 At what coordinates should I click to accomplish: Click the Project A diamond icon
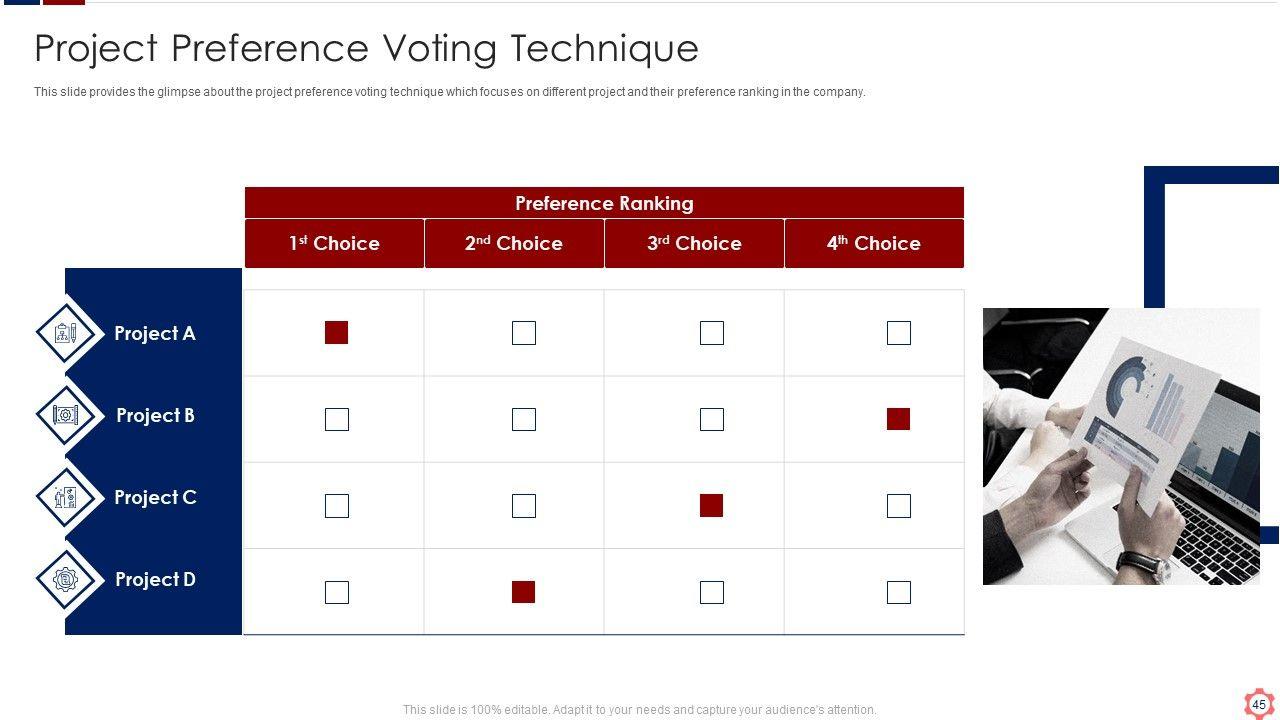click(66, 333)
